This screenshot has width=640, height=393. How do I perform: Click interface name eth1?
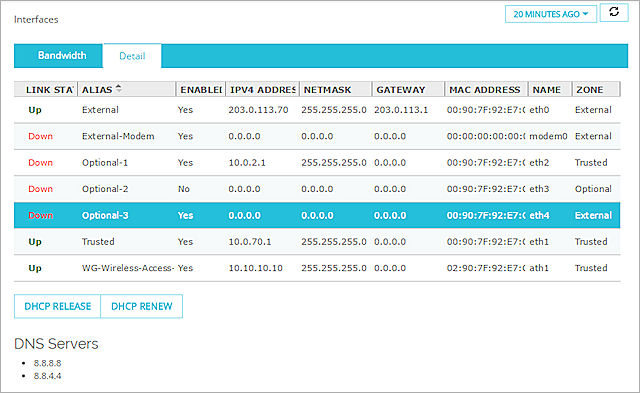[539, 242]
